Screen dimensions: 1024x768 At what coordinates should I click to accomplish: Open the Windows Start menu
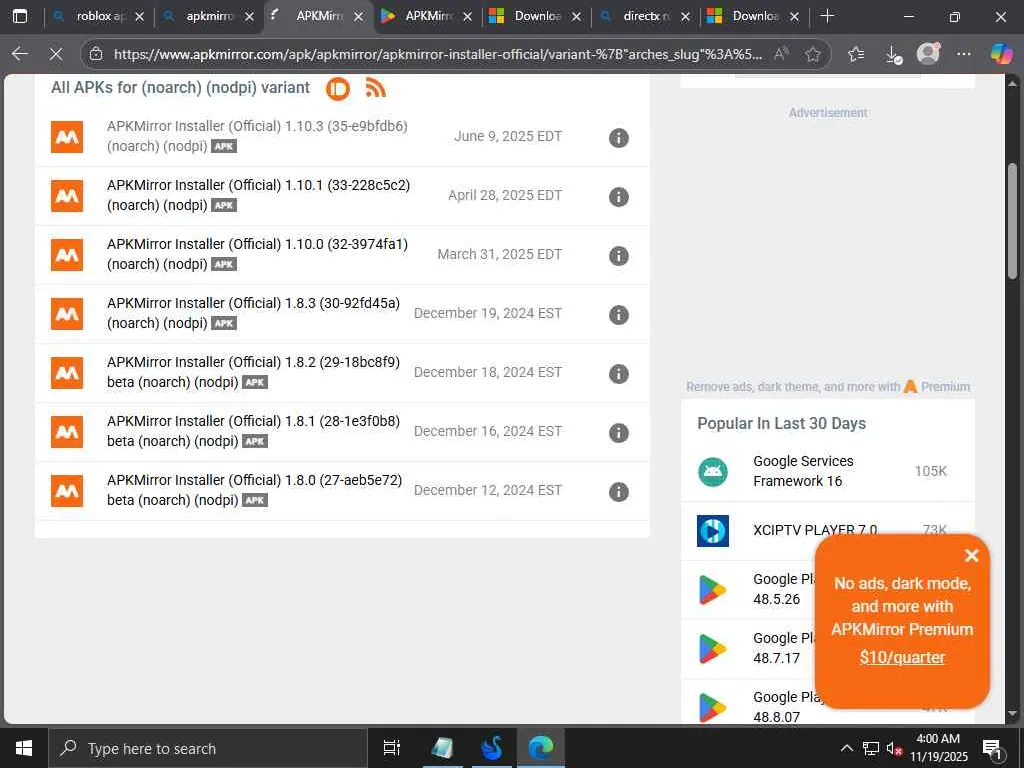[24, 748]
